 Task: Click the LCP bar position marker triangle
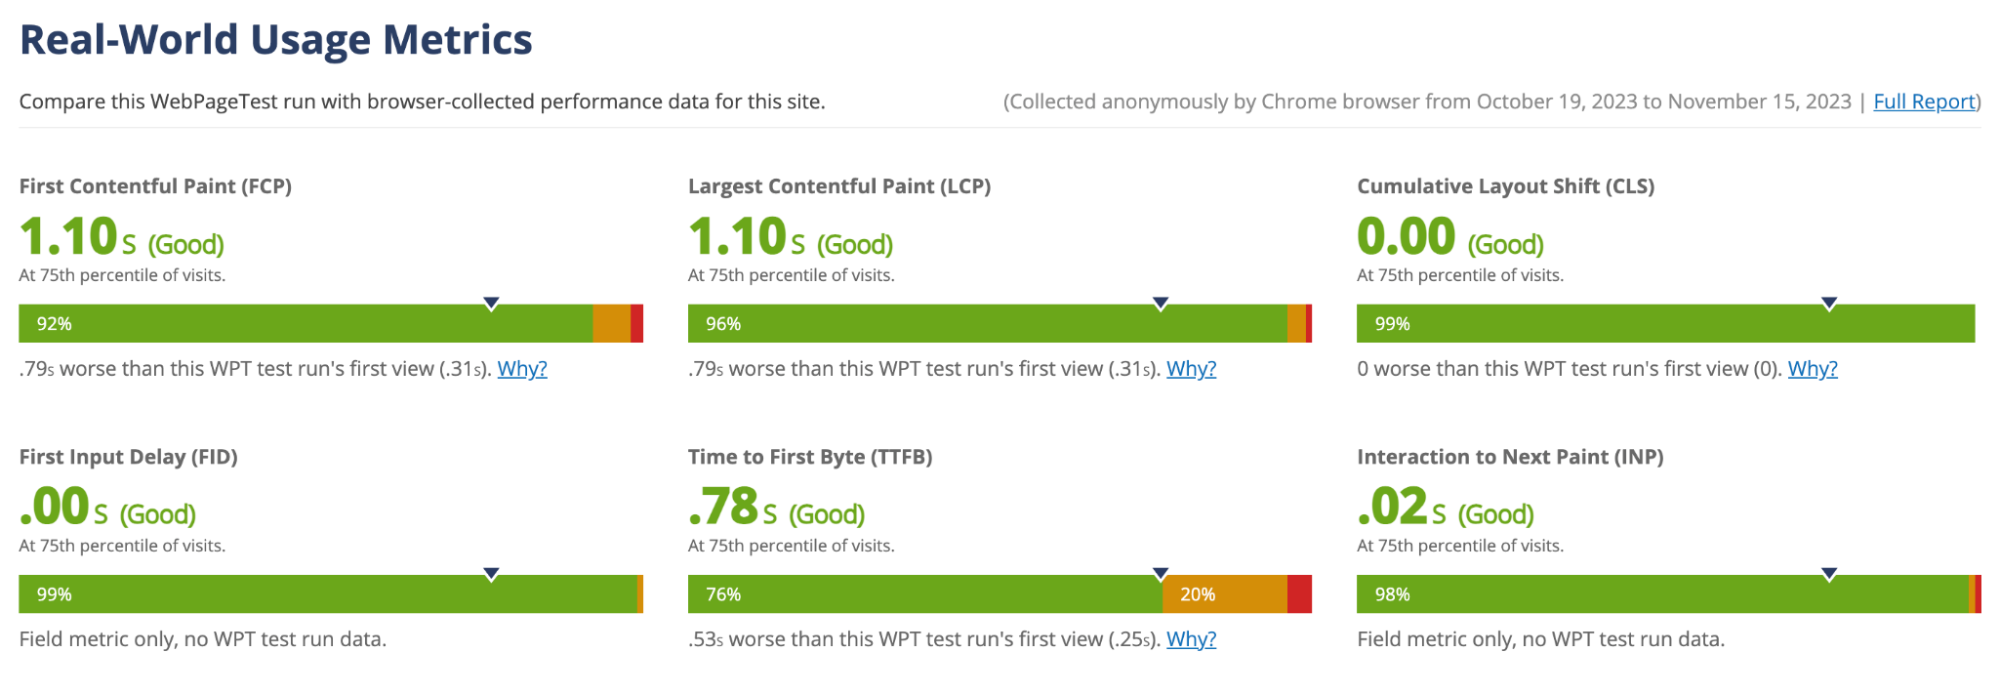coord(1160,300)
